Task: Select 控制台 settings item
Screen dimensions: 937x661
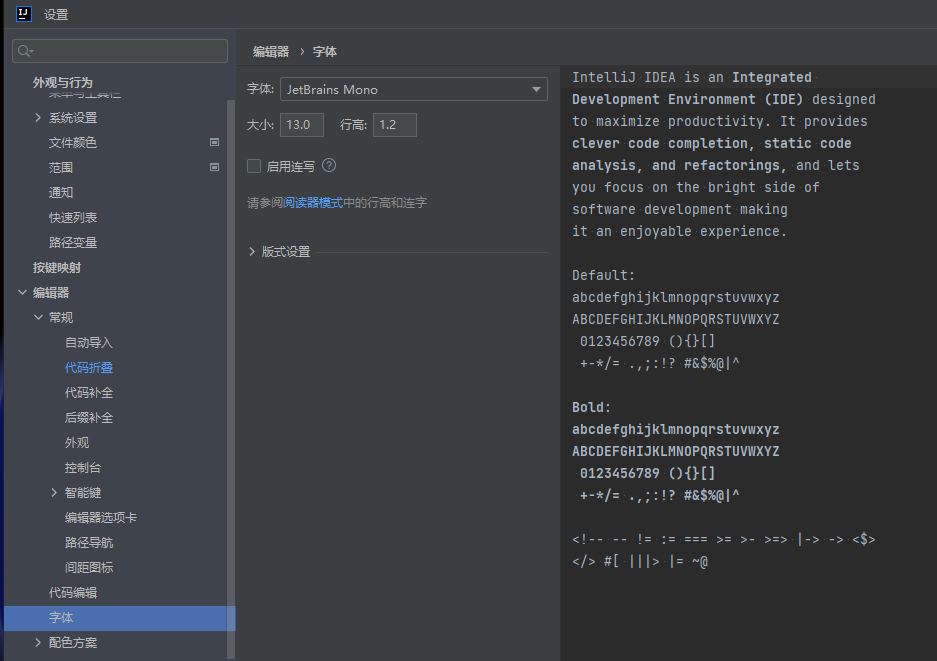Action: [83, 468]
